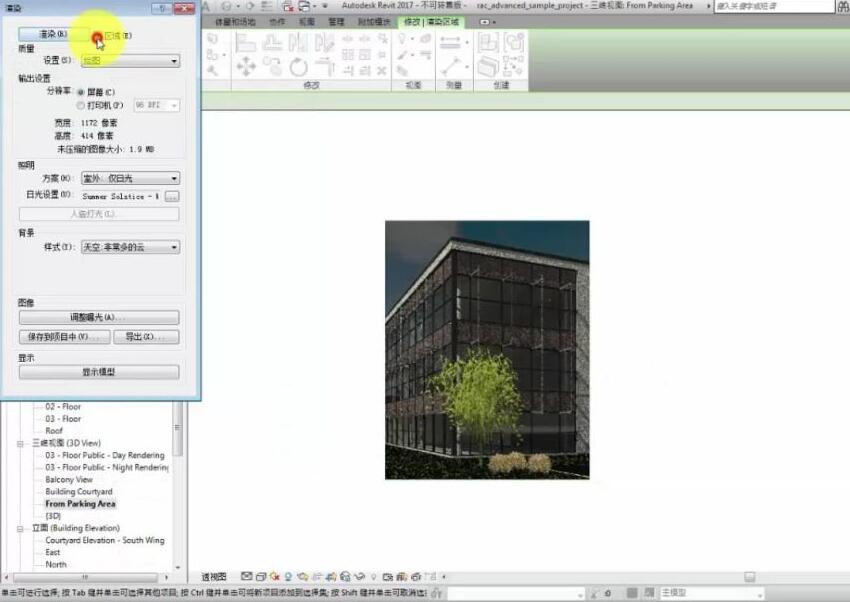850x602 pixels.
Task: Switch to the Manage (管理) ribbon tab
Action: 336,21
